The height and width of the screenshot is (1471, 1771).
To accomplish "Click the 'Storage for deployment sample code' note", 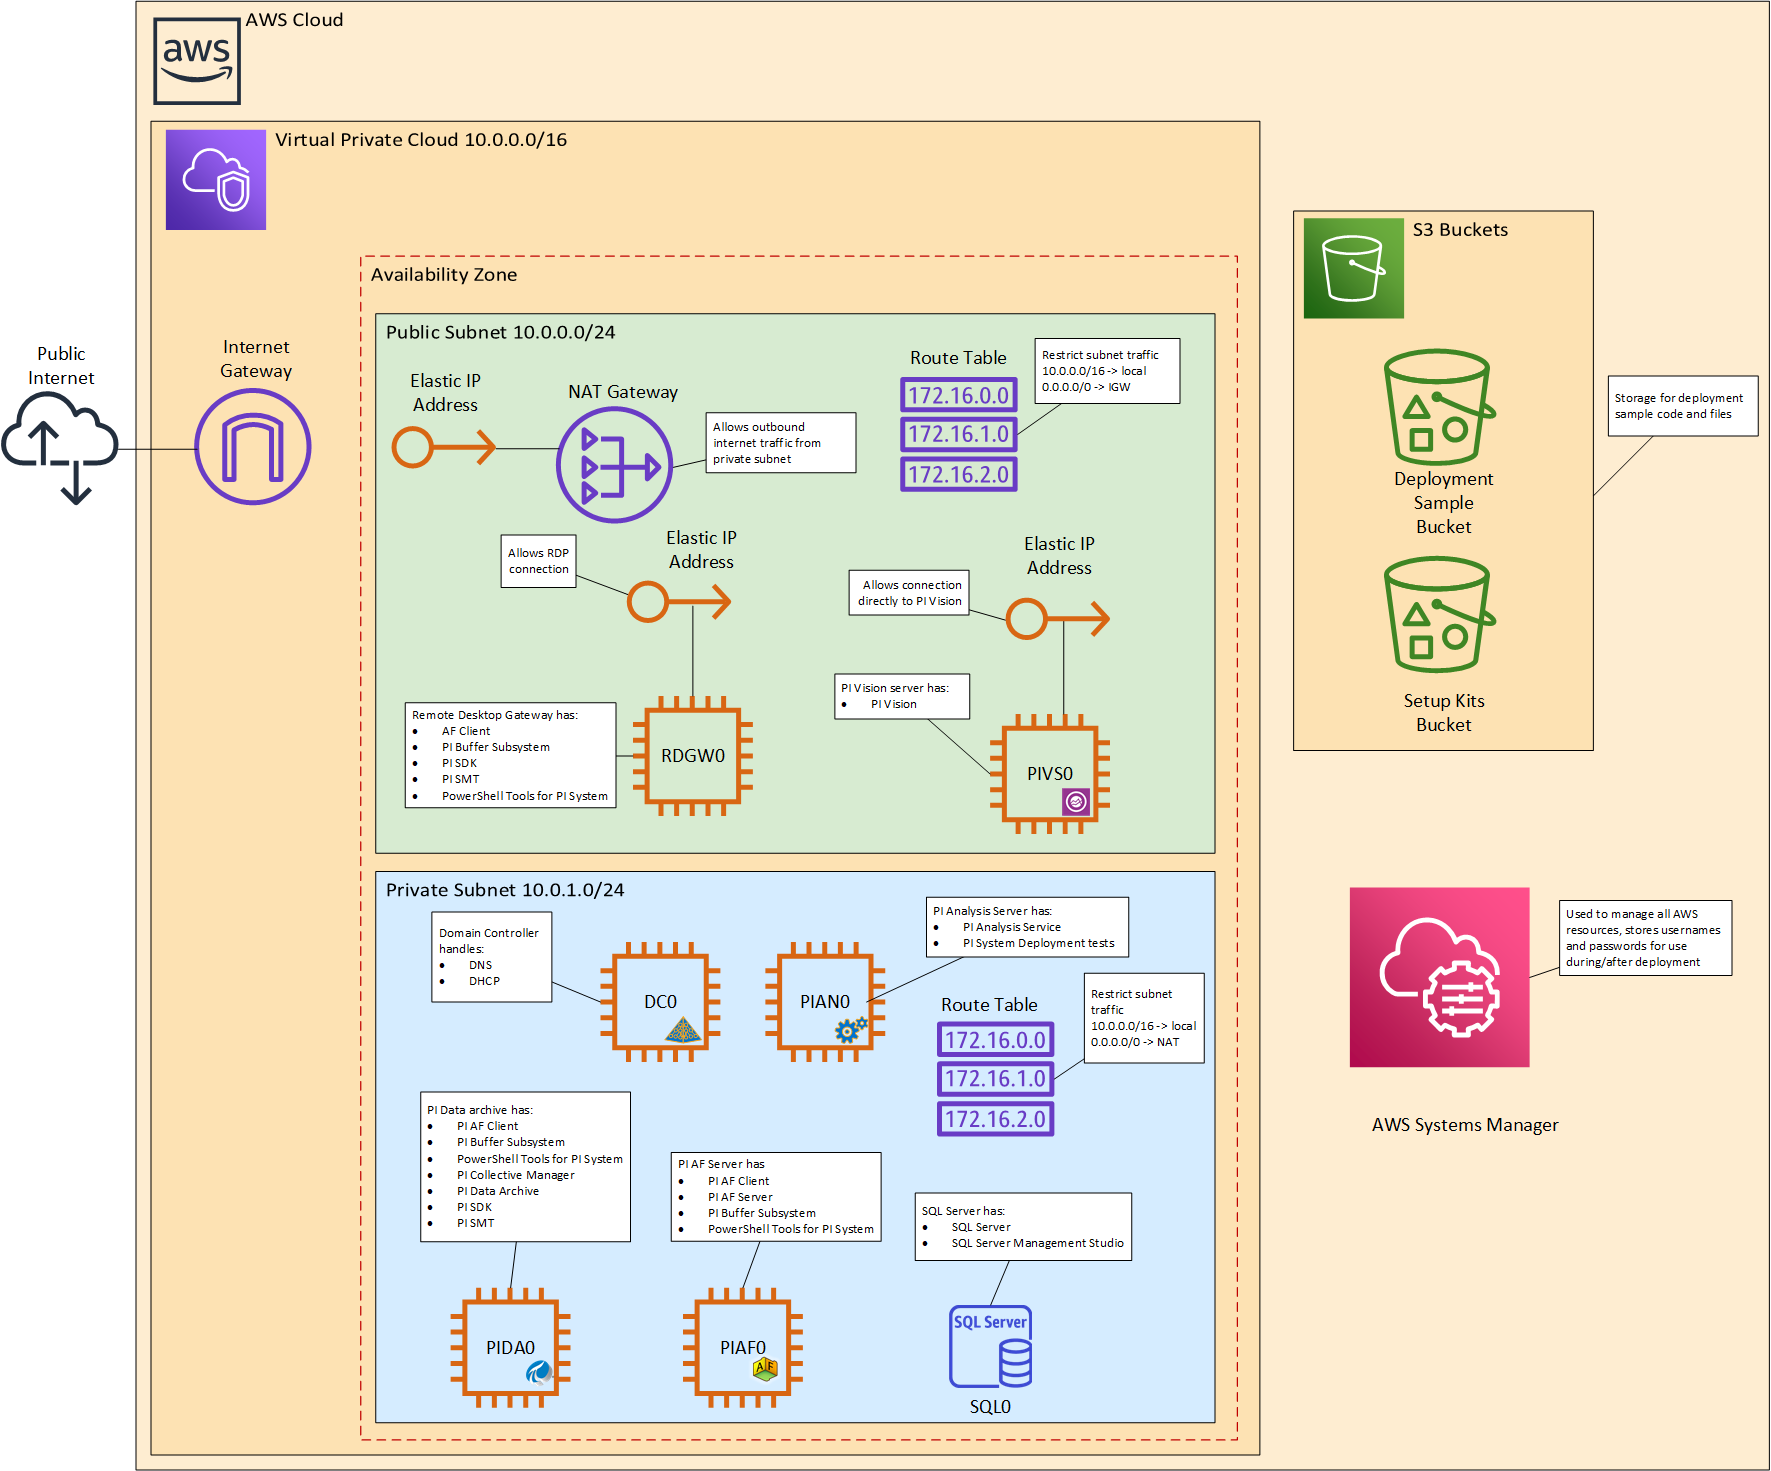I will pyautogui.click(x=1683, y=406).
